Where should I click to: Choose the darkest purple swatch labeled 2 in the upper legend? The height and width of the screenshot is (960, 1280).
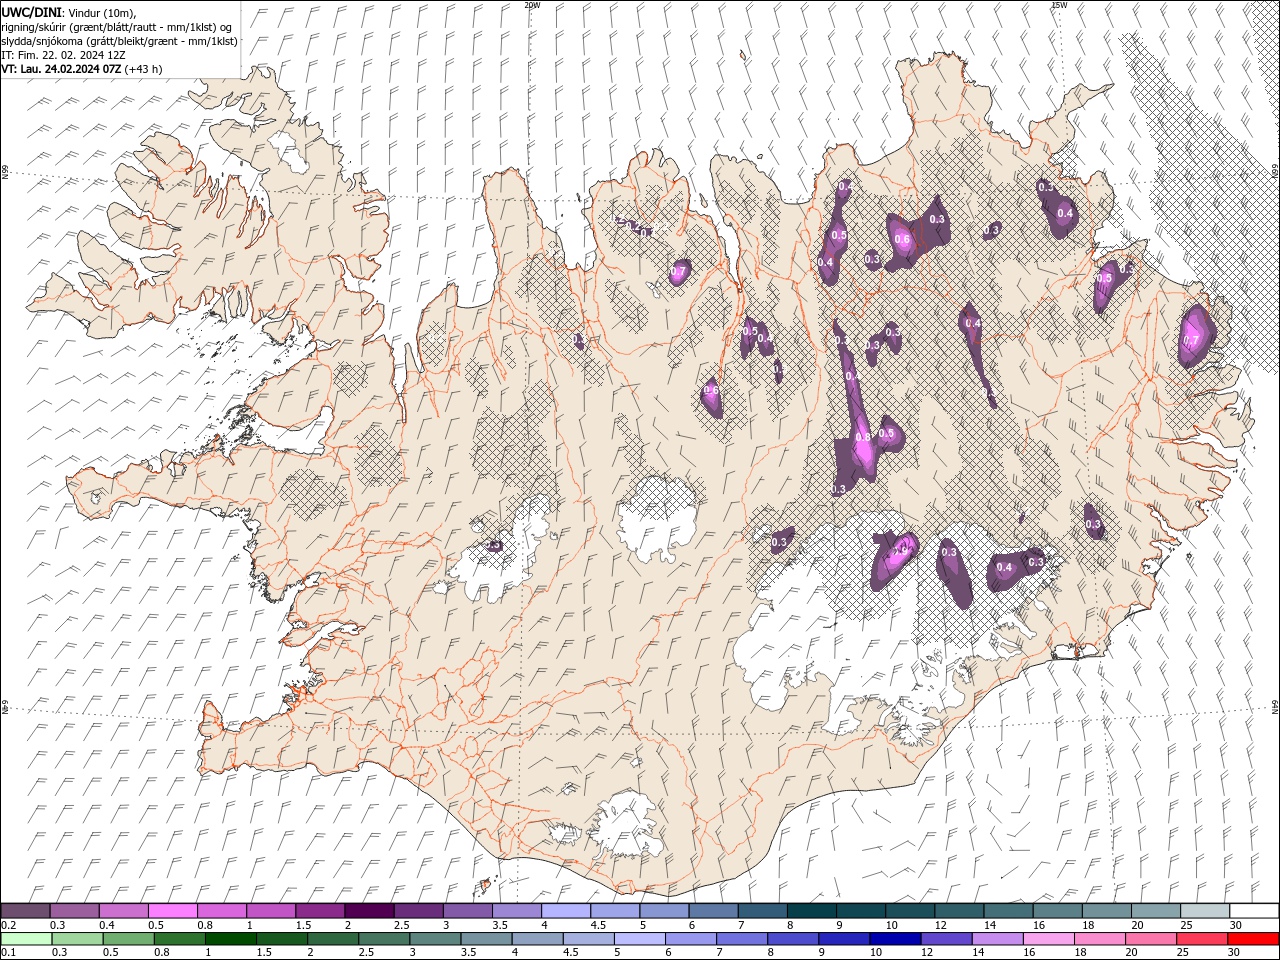[x=368, y=911]
